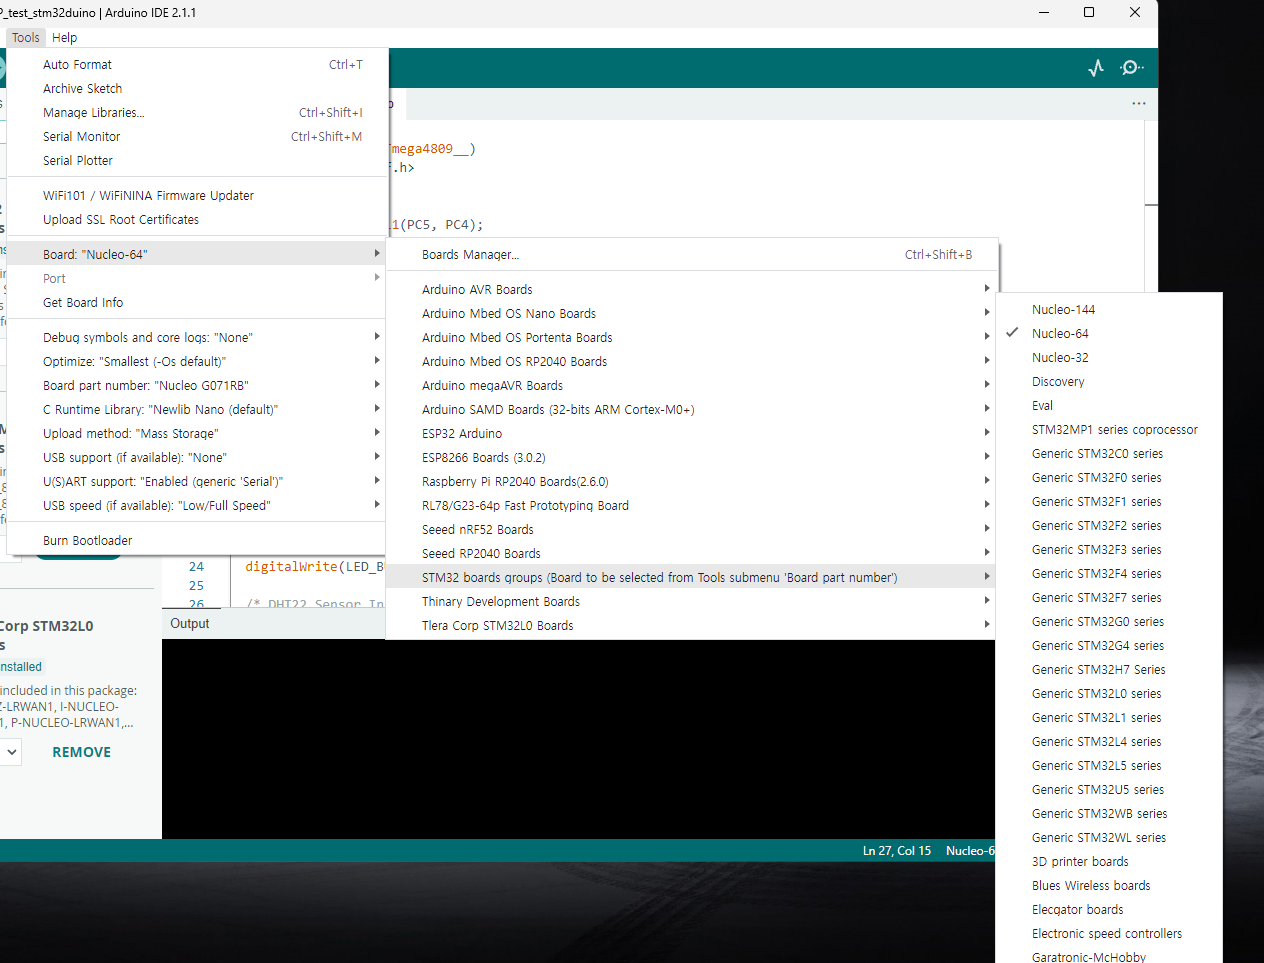Expand Seeed nRF52 Boards
Viewport: 1264px width, 963px height.
(691, 530)
